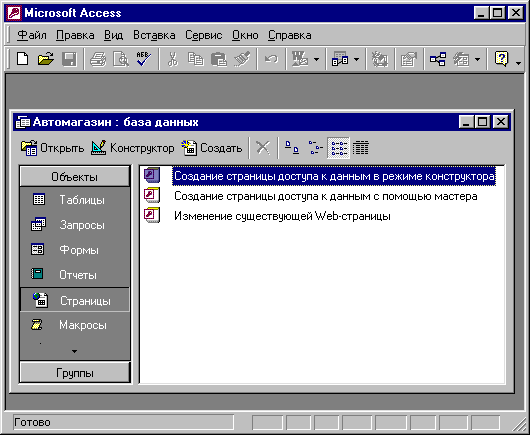The height and width of the screenshot is (435, 530).
Task: Click the Undo arrow icon
Action: [271, 59]
